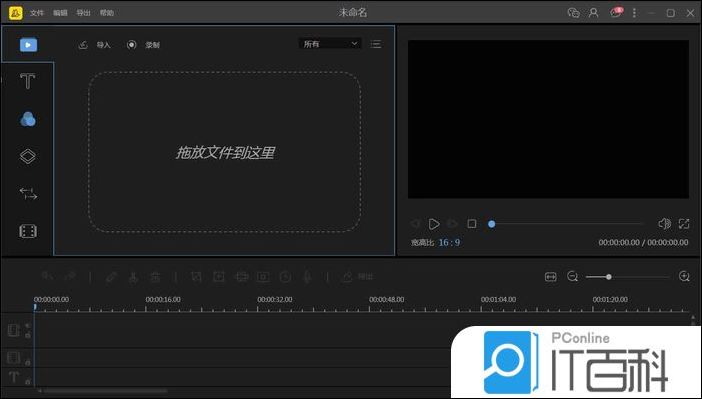The image size is (702, 399).
Task: Open the Transitions panel with opposing arrows icon
Action: pos(28,193)
